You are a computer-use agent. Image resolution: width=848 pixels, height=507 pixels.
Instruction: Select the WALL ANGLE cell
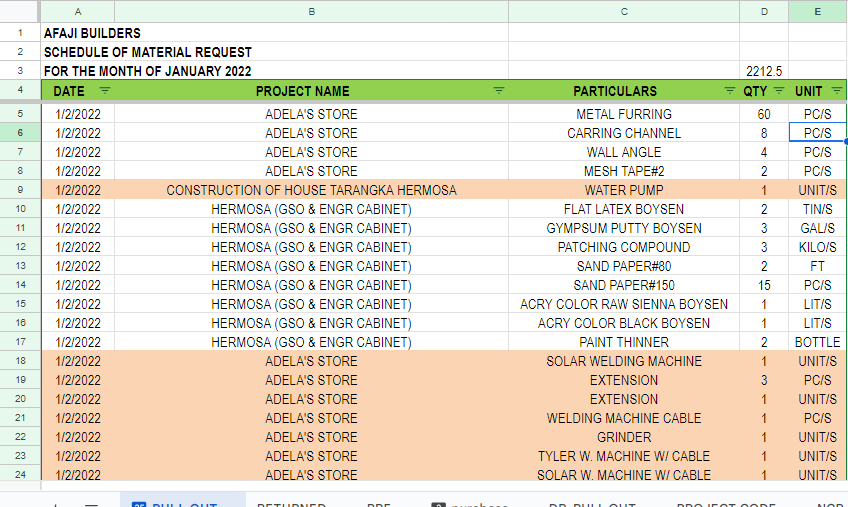pyautogui.click(x=624, y=152)
